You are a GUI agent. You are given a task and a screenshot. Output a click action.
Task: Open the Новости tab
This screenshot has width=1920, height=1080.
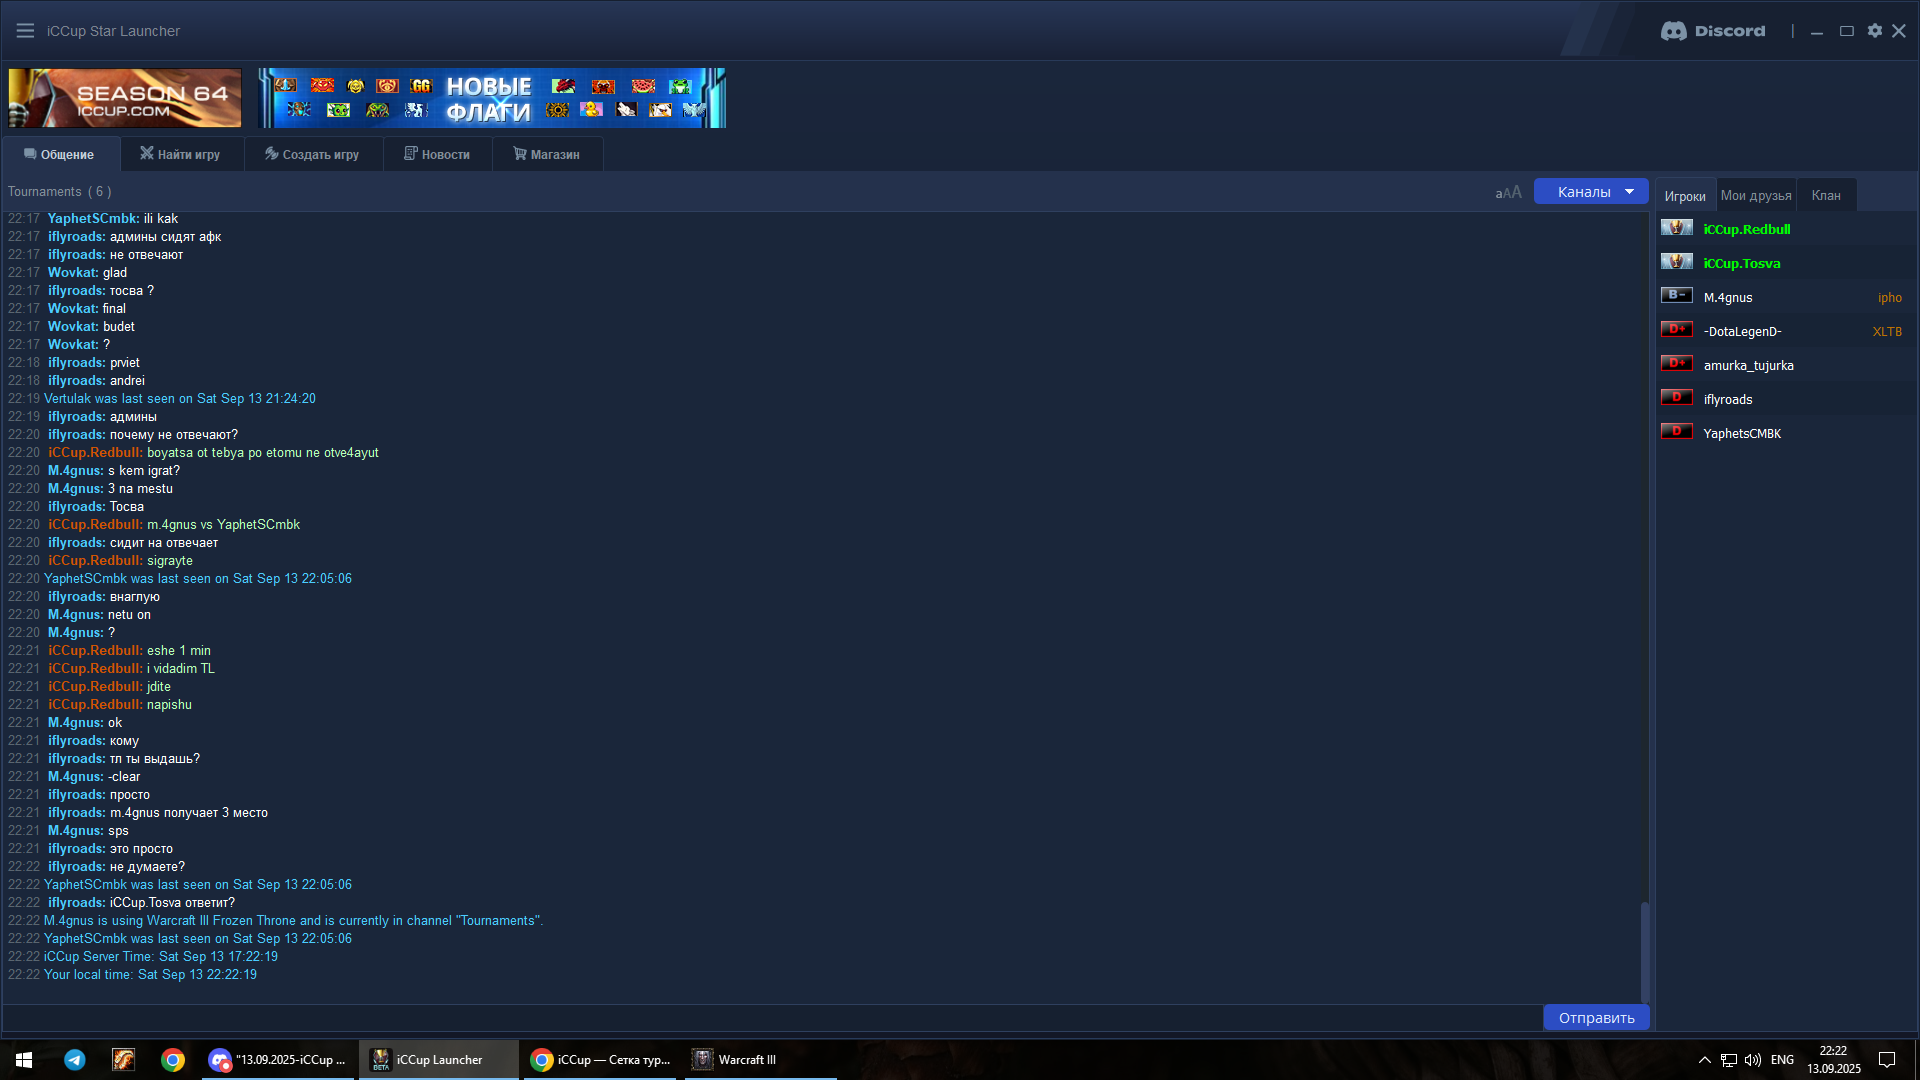tap(438, 154)
